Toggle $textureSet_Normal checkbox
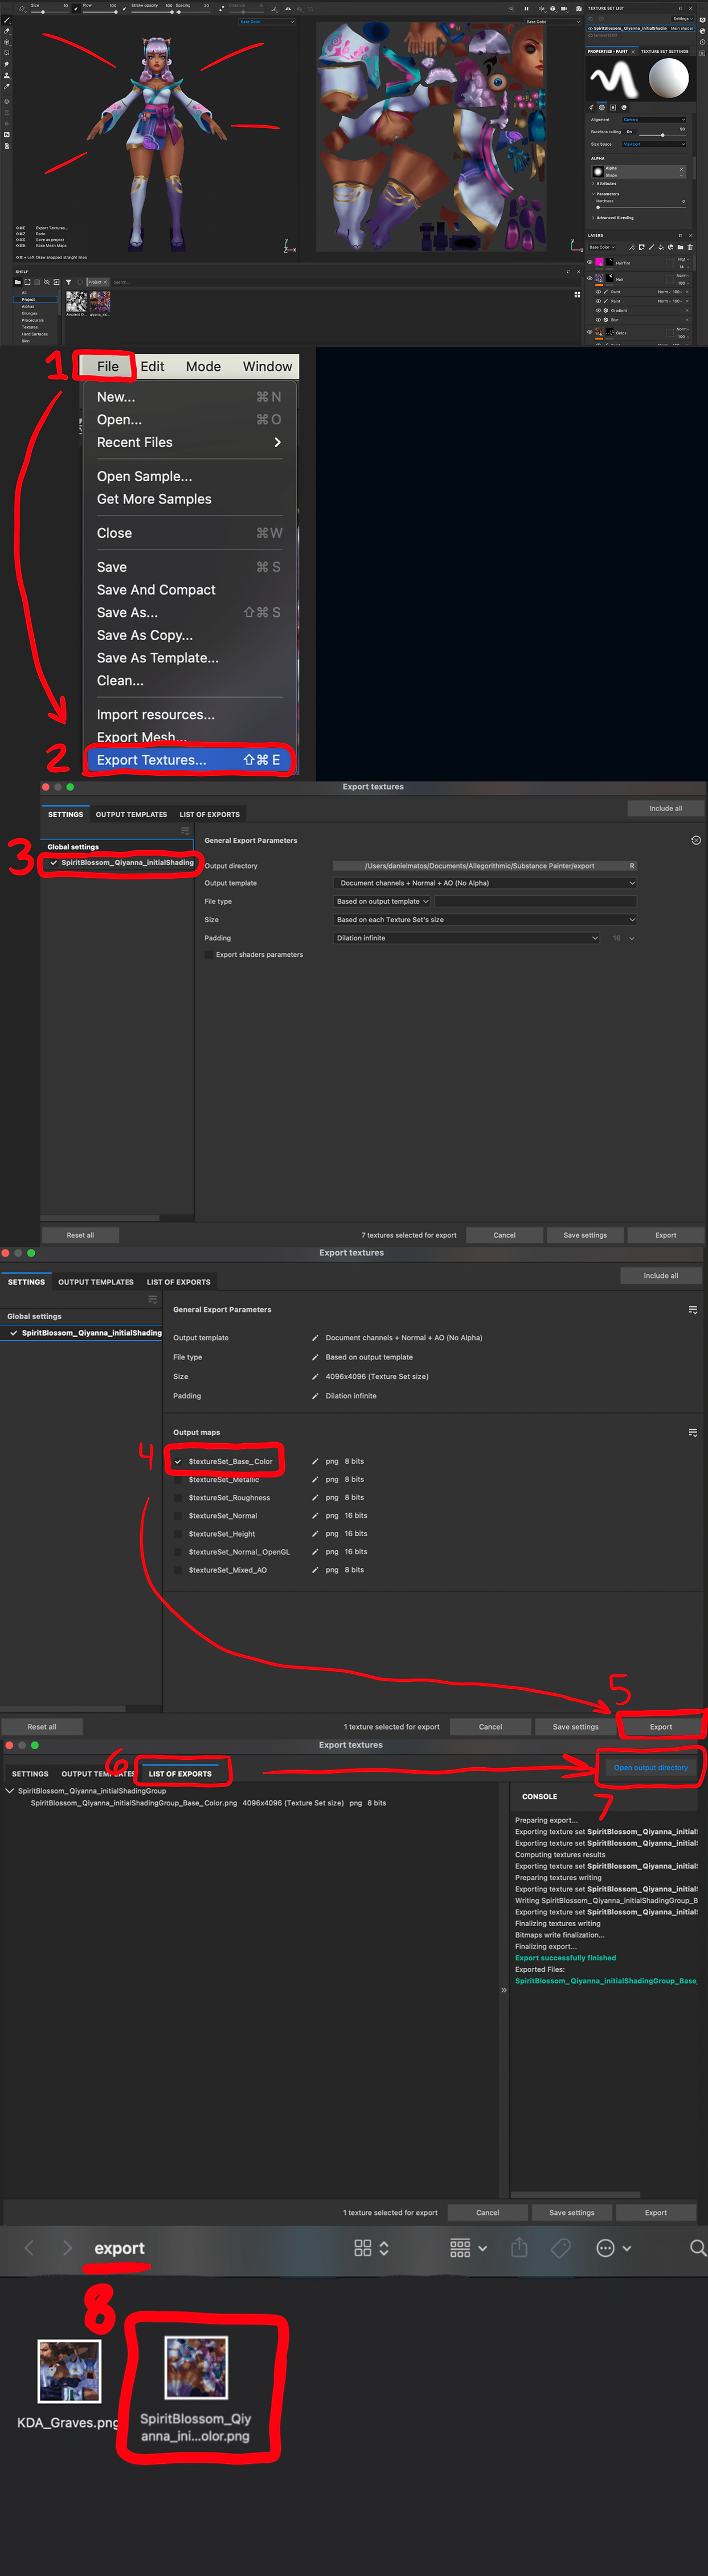Image resolution: width=708 pixels, height=2576 pixels. (x=178, y=1515)
